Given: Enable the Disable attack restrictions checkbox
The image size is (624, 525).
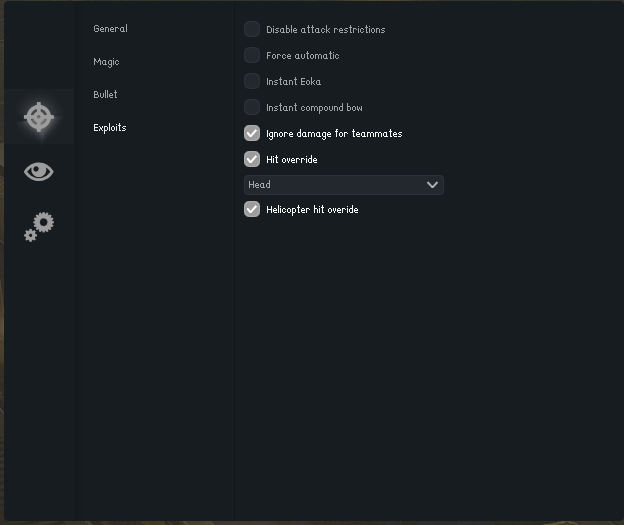Looking at the screenshot, I should (252, 30).
